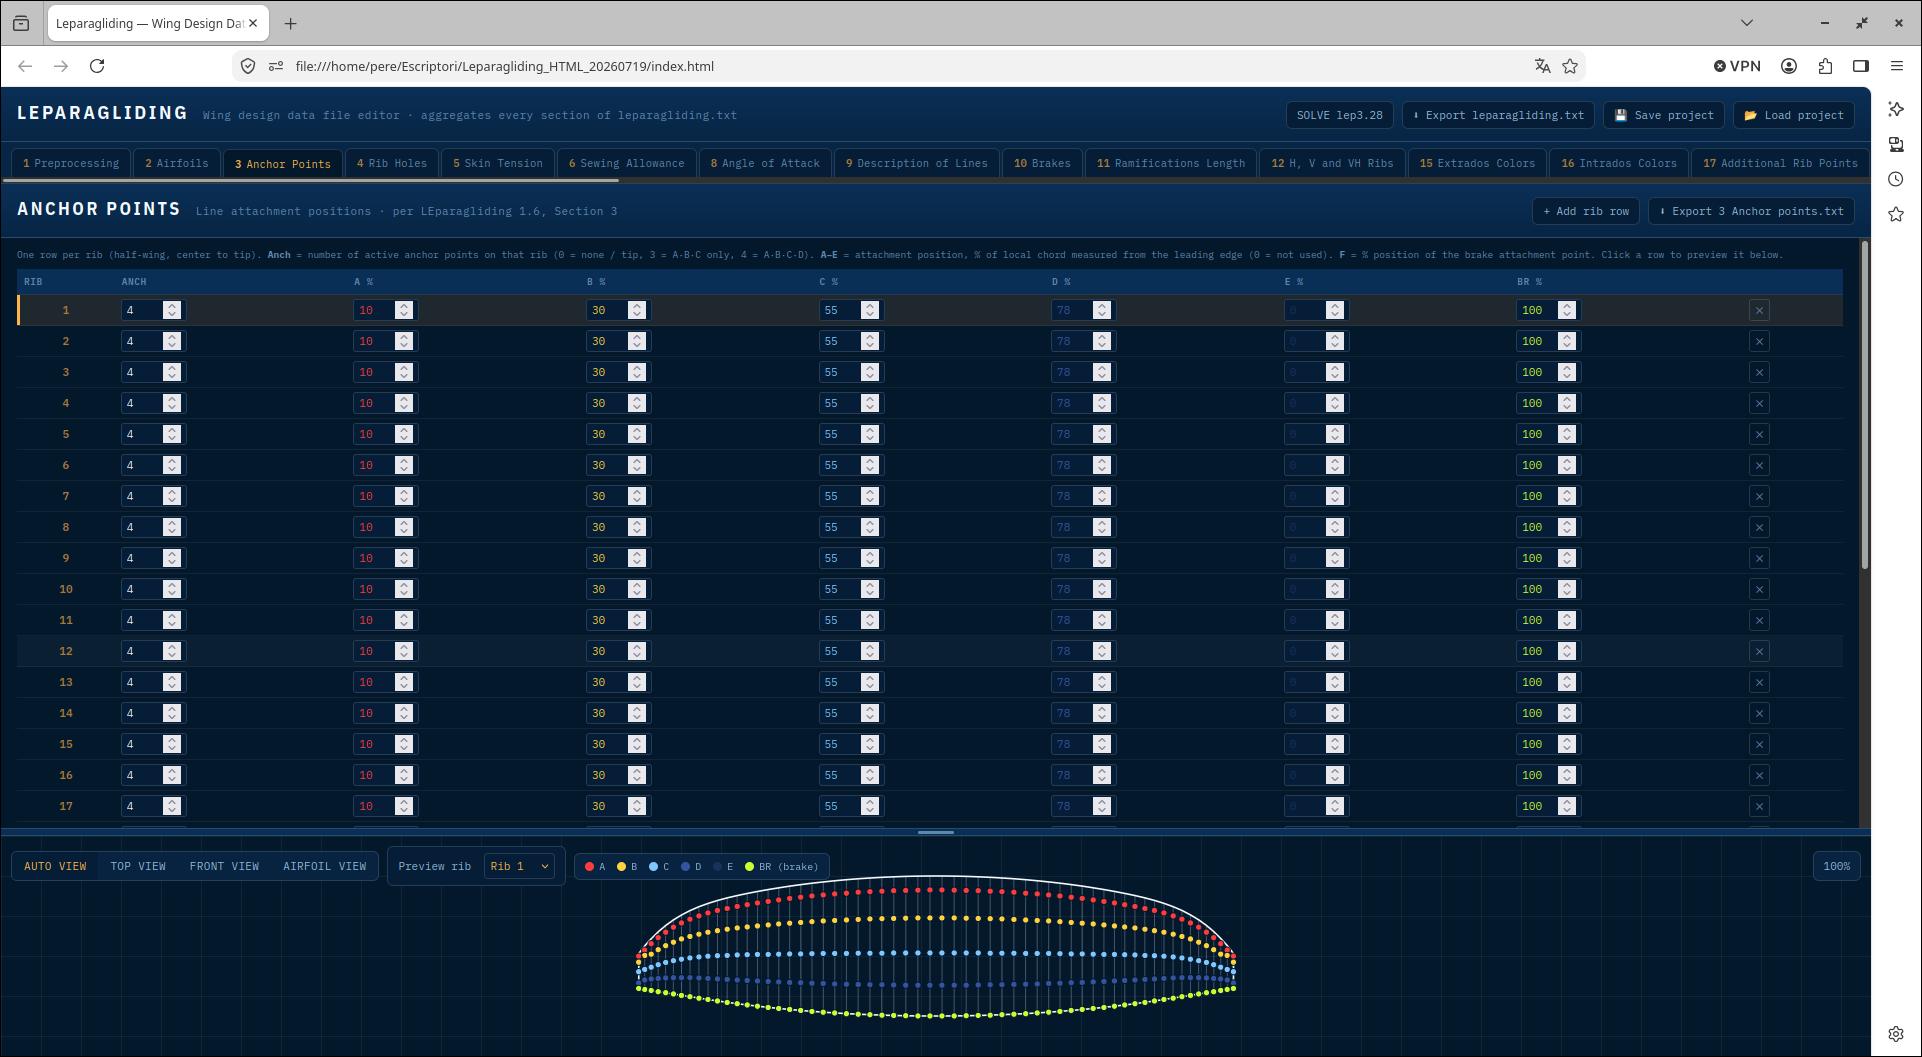Screen dimensions: 1922x1057
Task: Toggle legend item B yellow dot
Action: pyautogui.click(x=627, y=867)
